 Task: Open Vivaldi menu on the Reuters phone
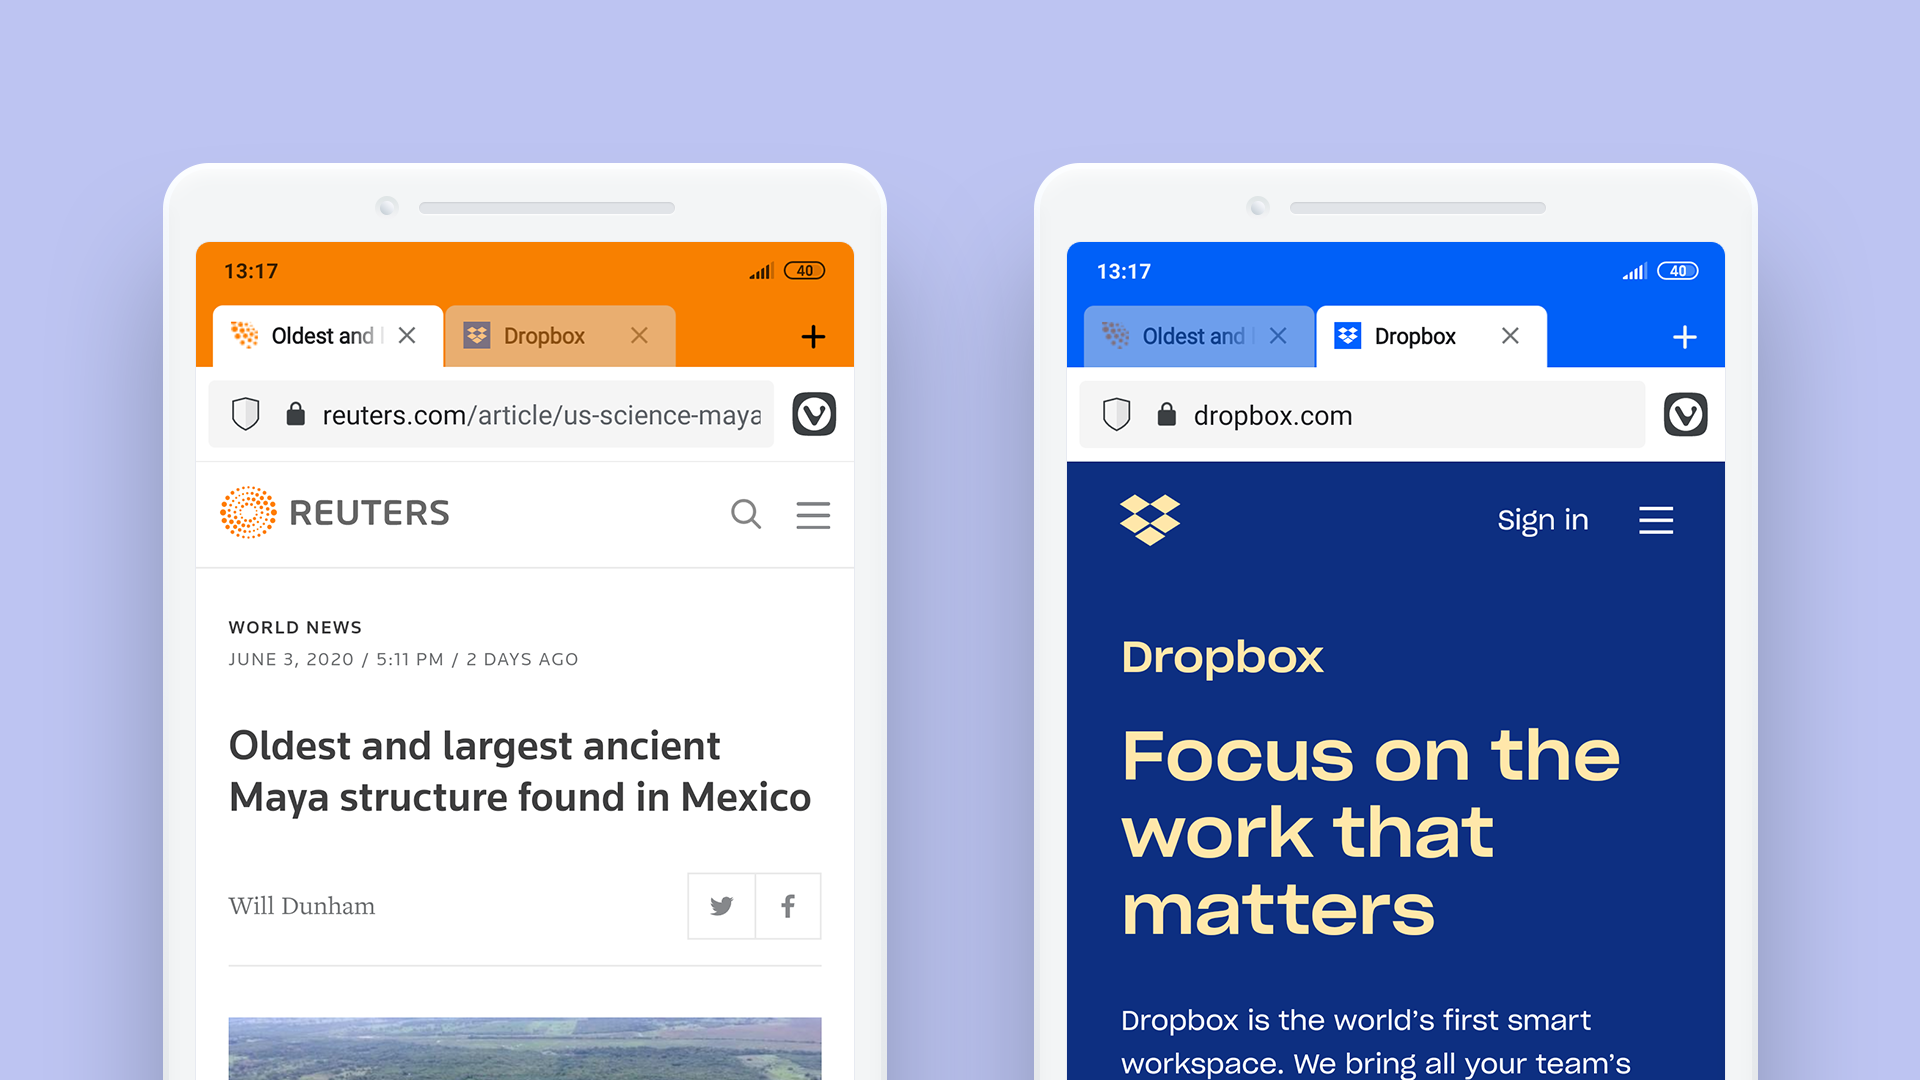coord(814,414)
